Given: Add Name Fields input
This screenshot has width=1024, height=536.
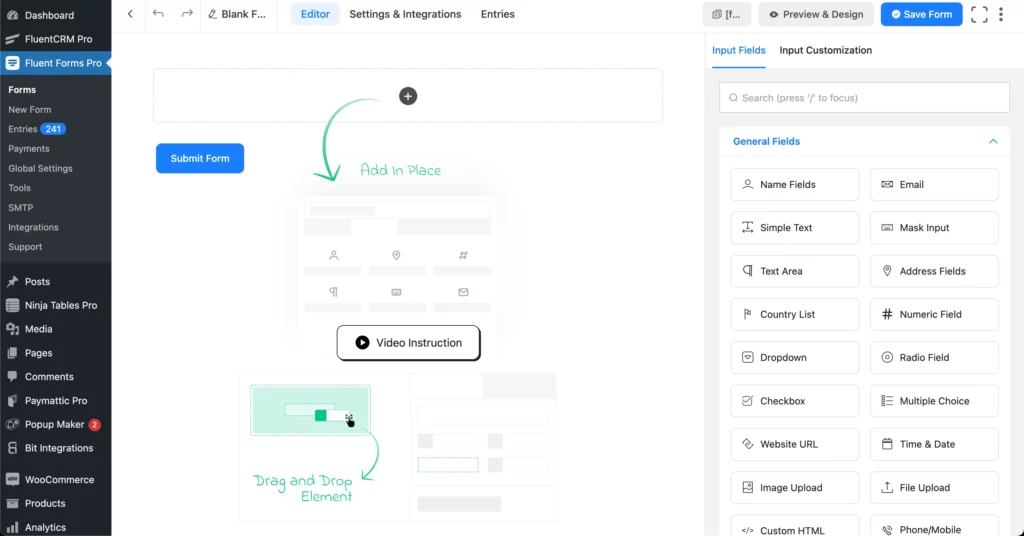Looking at the screenshot, I should [x=794, y=185].
